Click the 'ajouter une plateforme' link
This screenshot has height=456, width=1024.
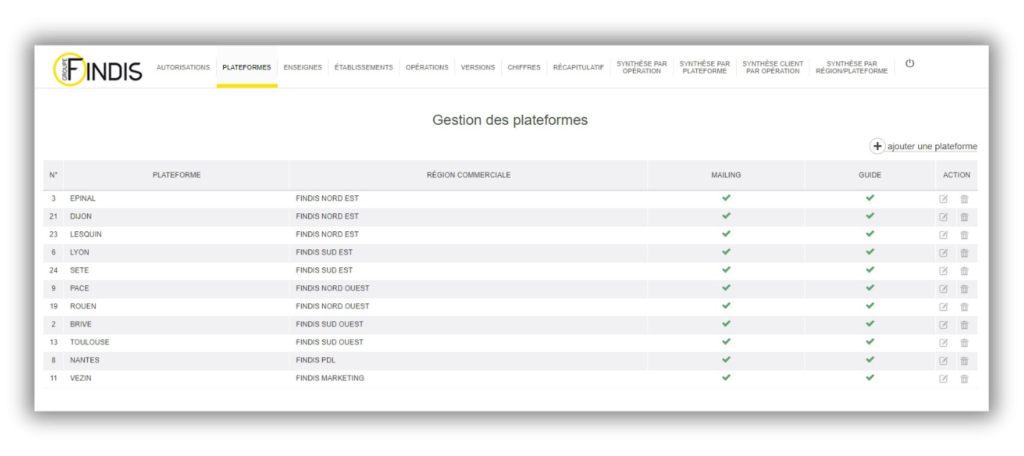pos(932,147)
